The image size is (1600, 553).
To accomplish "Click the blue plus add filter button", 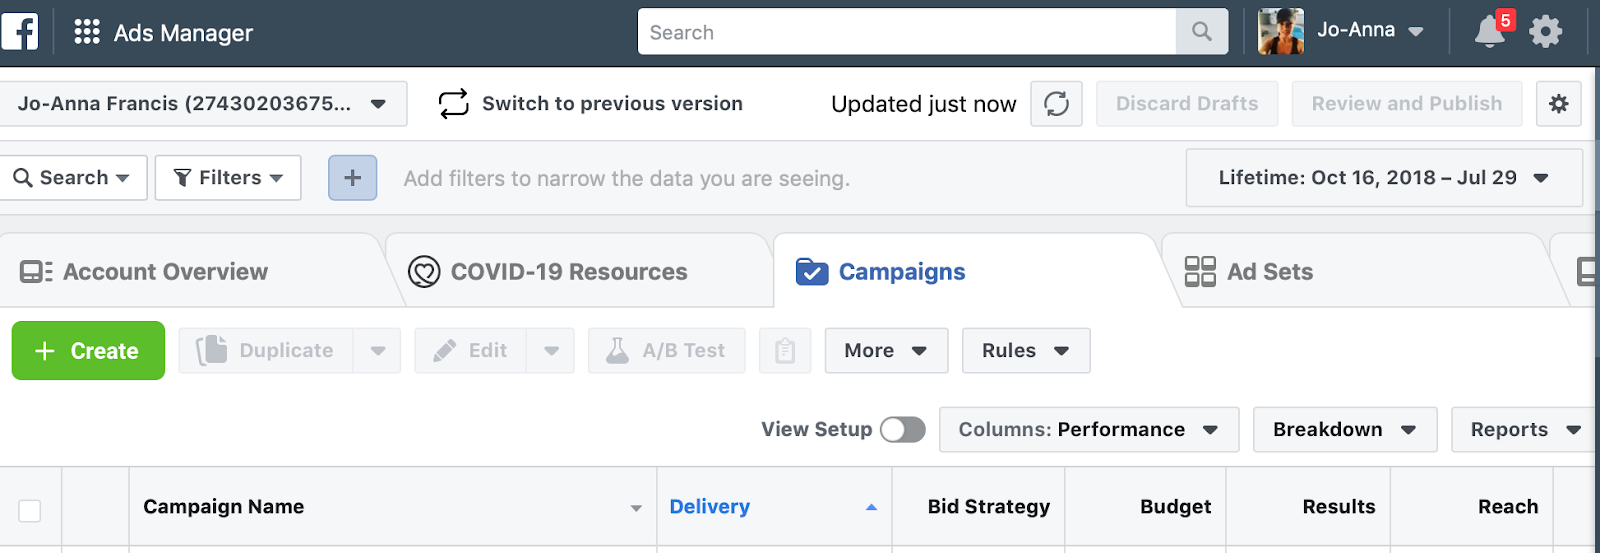I will (x=353, y=178).
